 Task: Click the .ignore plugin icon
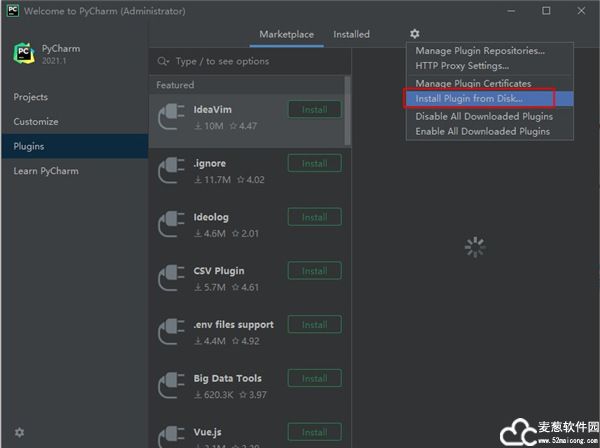pos(171,171)
